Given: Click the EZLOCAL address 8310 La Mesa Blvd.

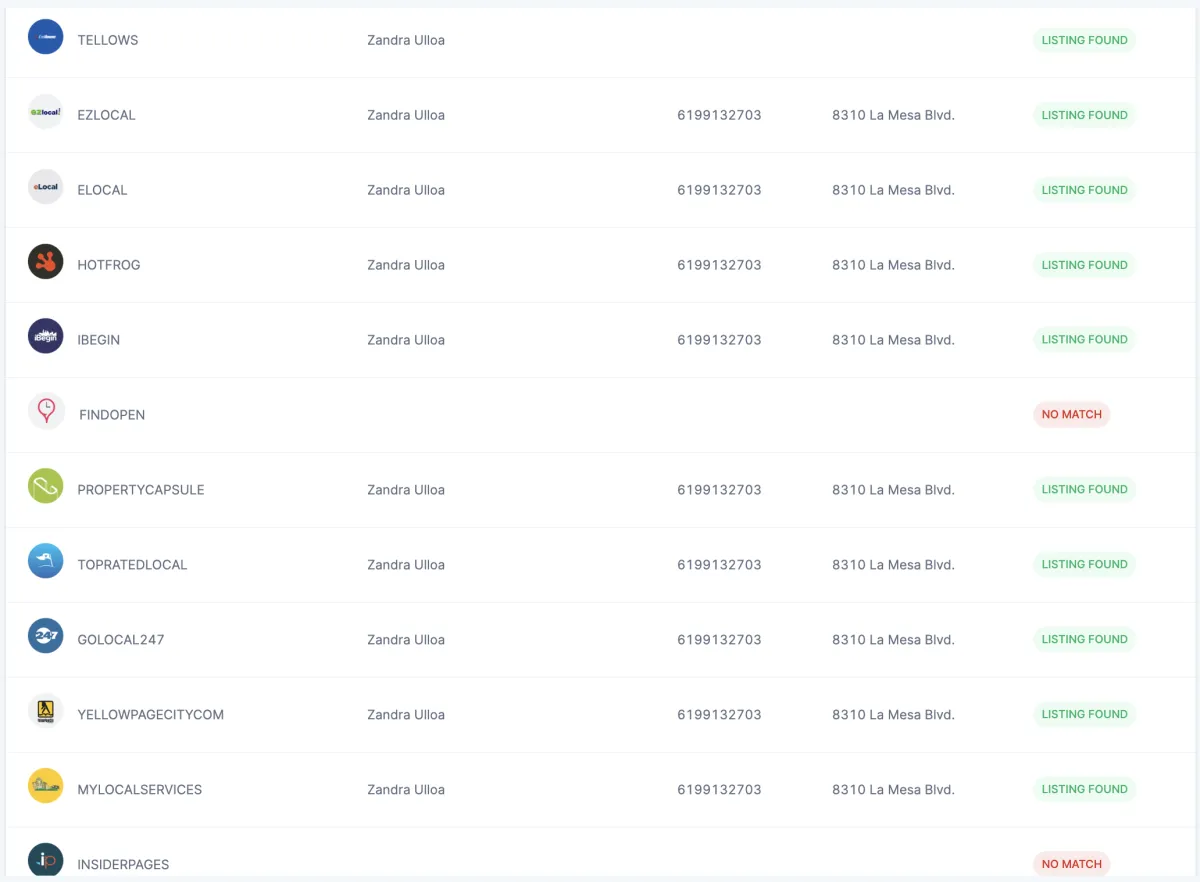Looking at the screenshot, I should point(893,115).
